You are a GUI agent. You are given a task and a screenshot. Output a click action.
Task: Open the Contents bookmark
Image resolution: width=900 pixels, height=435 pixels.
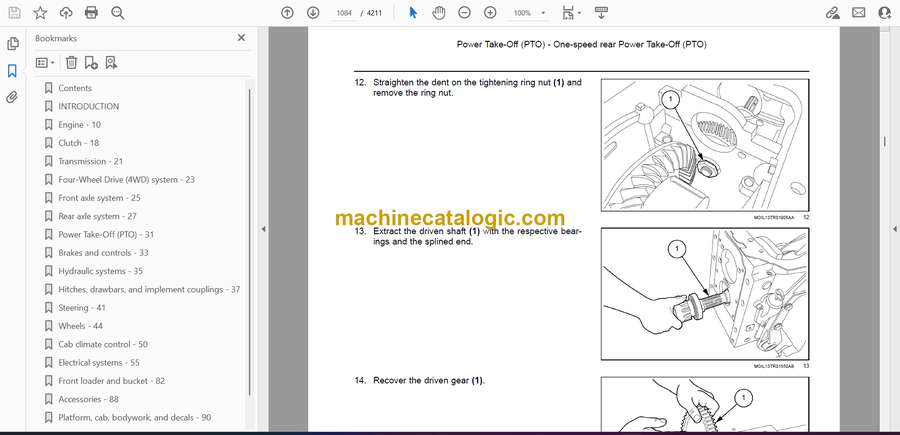click(x=75, y=88)
